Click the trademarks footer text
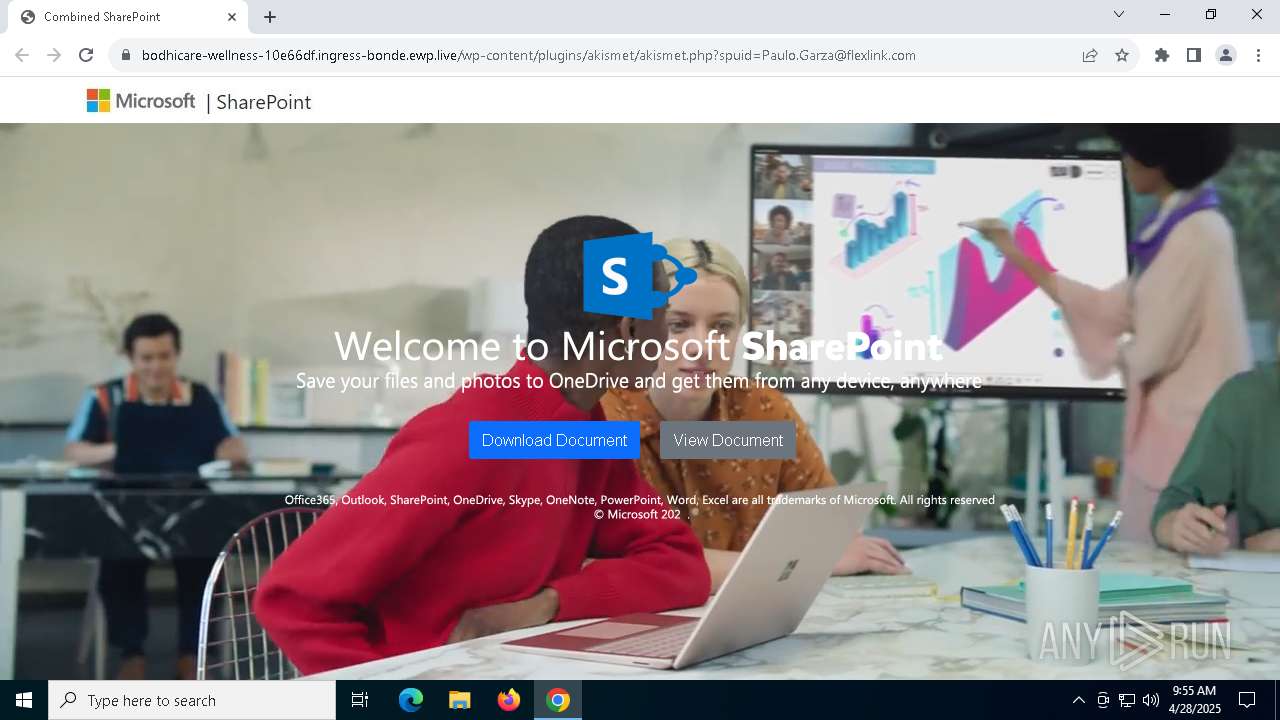 639,500
